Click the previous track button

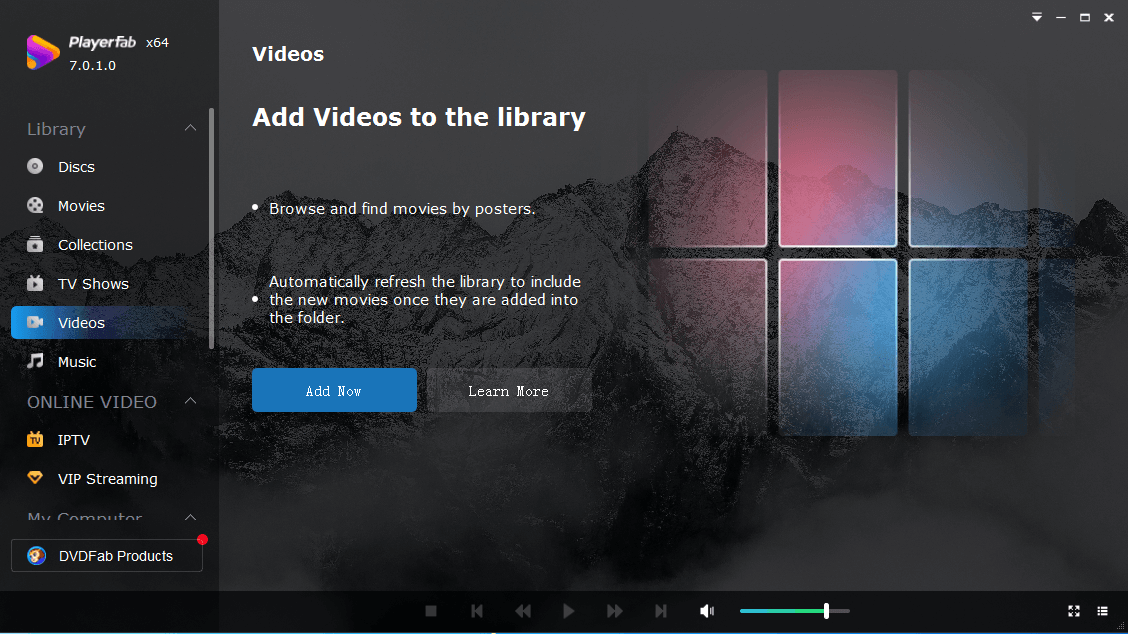click(x=477, y=611)
